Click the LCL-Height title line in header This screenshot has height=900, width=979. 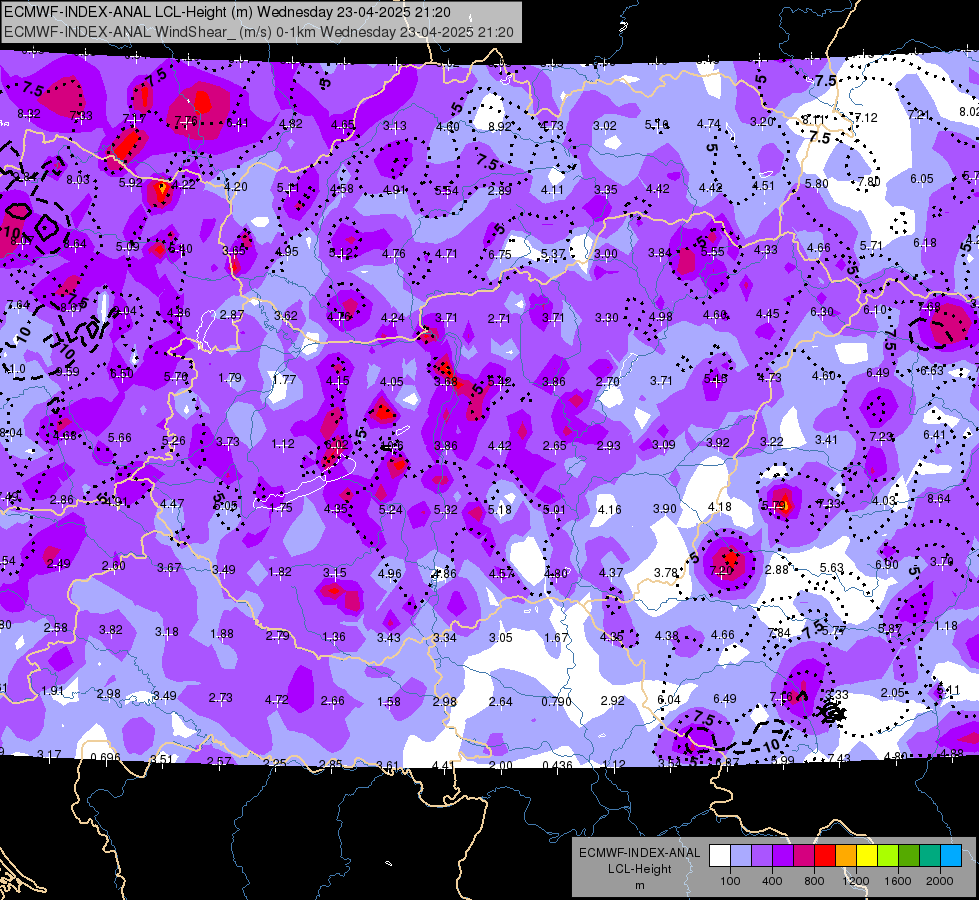pos(227,12)
